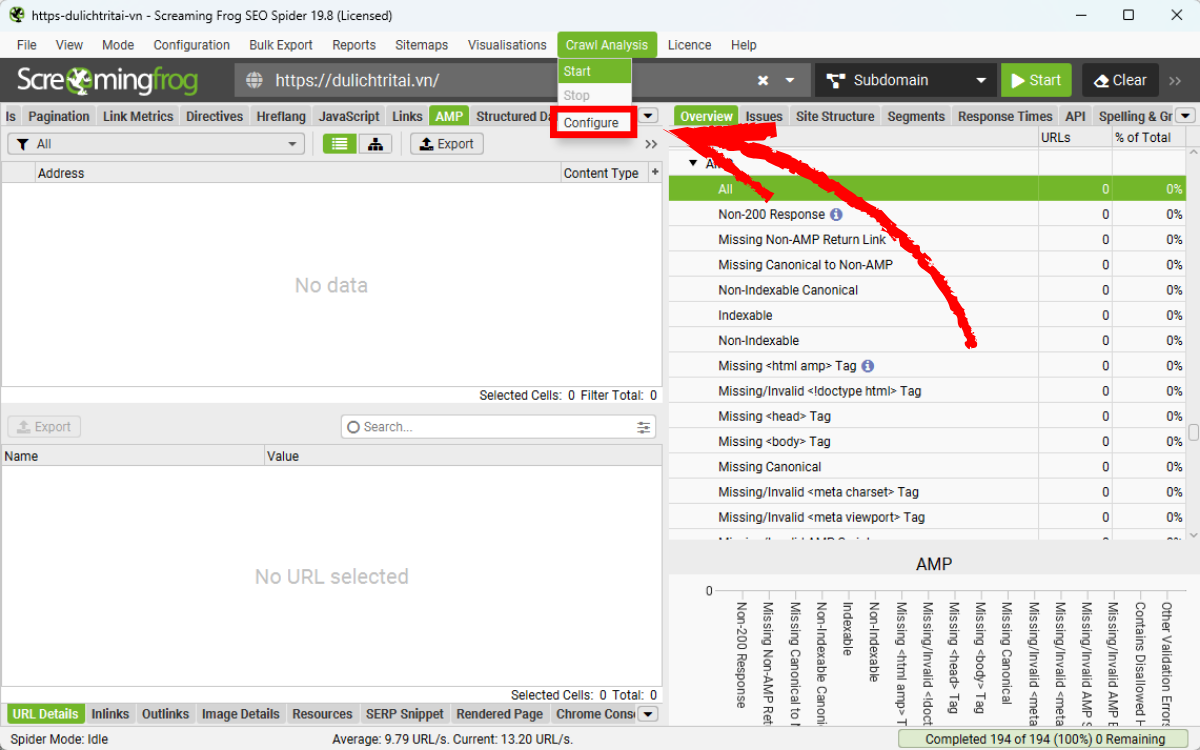1200x750 pixels.
Task: Click info icon beside Non-200 Response
Action: tap(837, 214)
